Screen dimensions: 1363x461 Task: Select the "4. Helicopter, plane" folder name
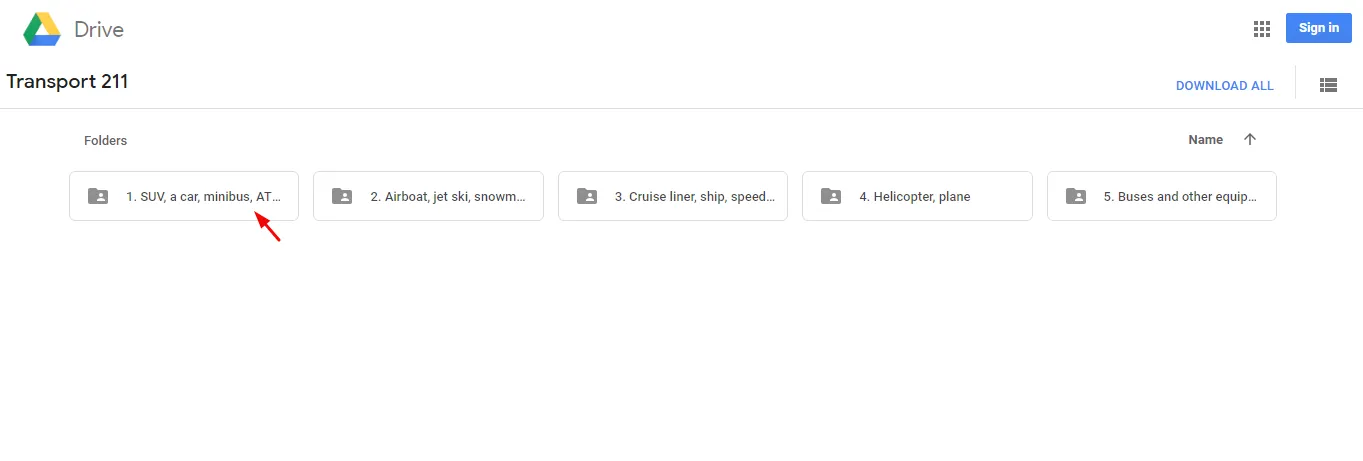click(x=915, y=197)
